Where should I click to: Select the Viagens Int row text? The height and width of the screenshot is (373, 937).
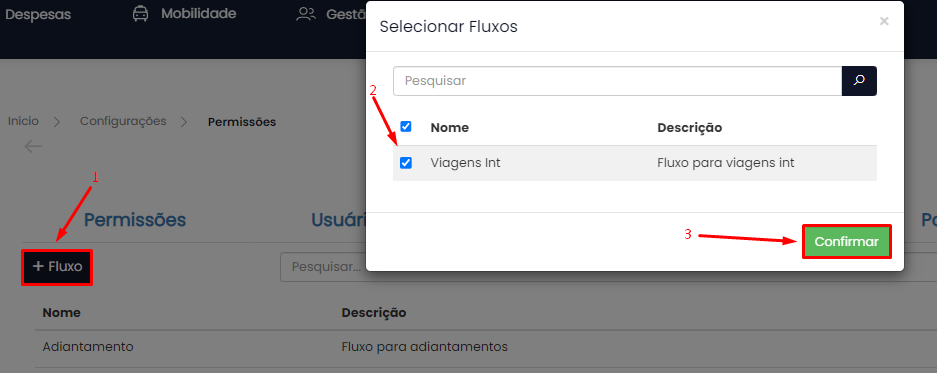pyautogui.click(x=466, y=163)
